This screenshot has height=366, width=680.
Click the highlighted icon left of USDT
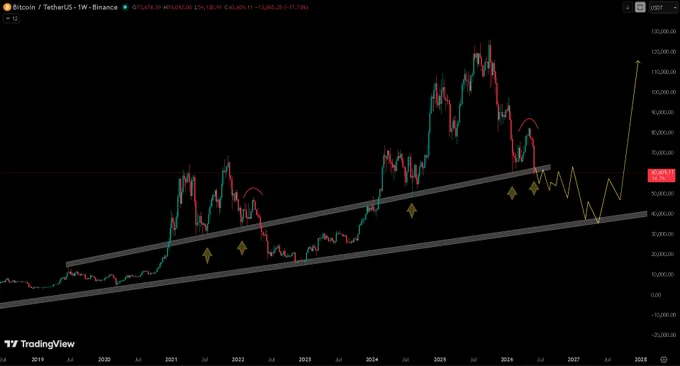pyautogui.click(x=640, y=7)
